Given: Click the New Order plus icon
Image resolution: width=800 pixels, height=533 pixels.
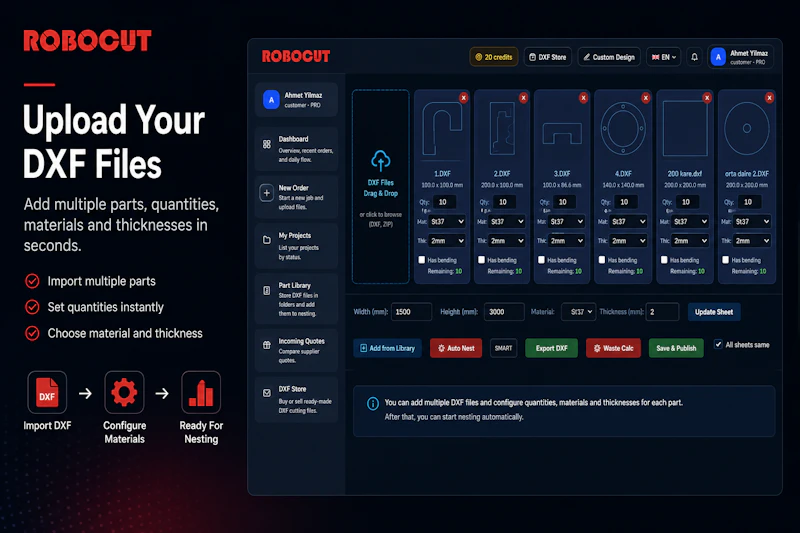Looking at the screenshot, I should click(266, 193).
